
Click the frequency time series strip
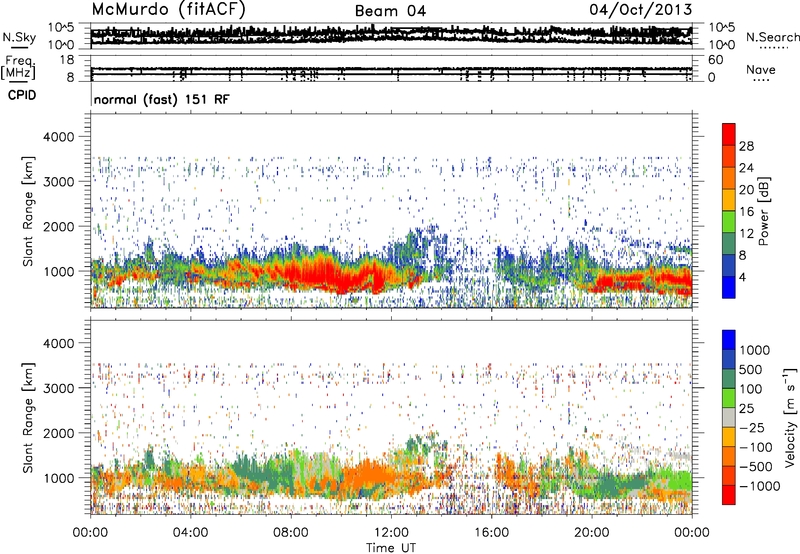click(391, 69)
